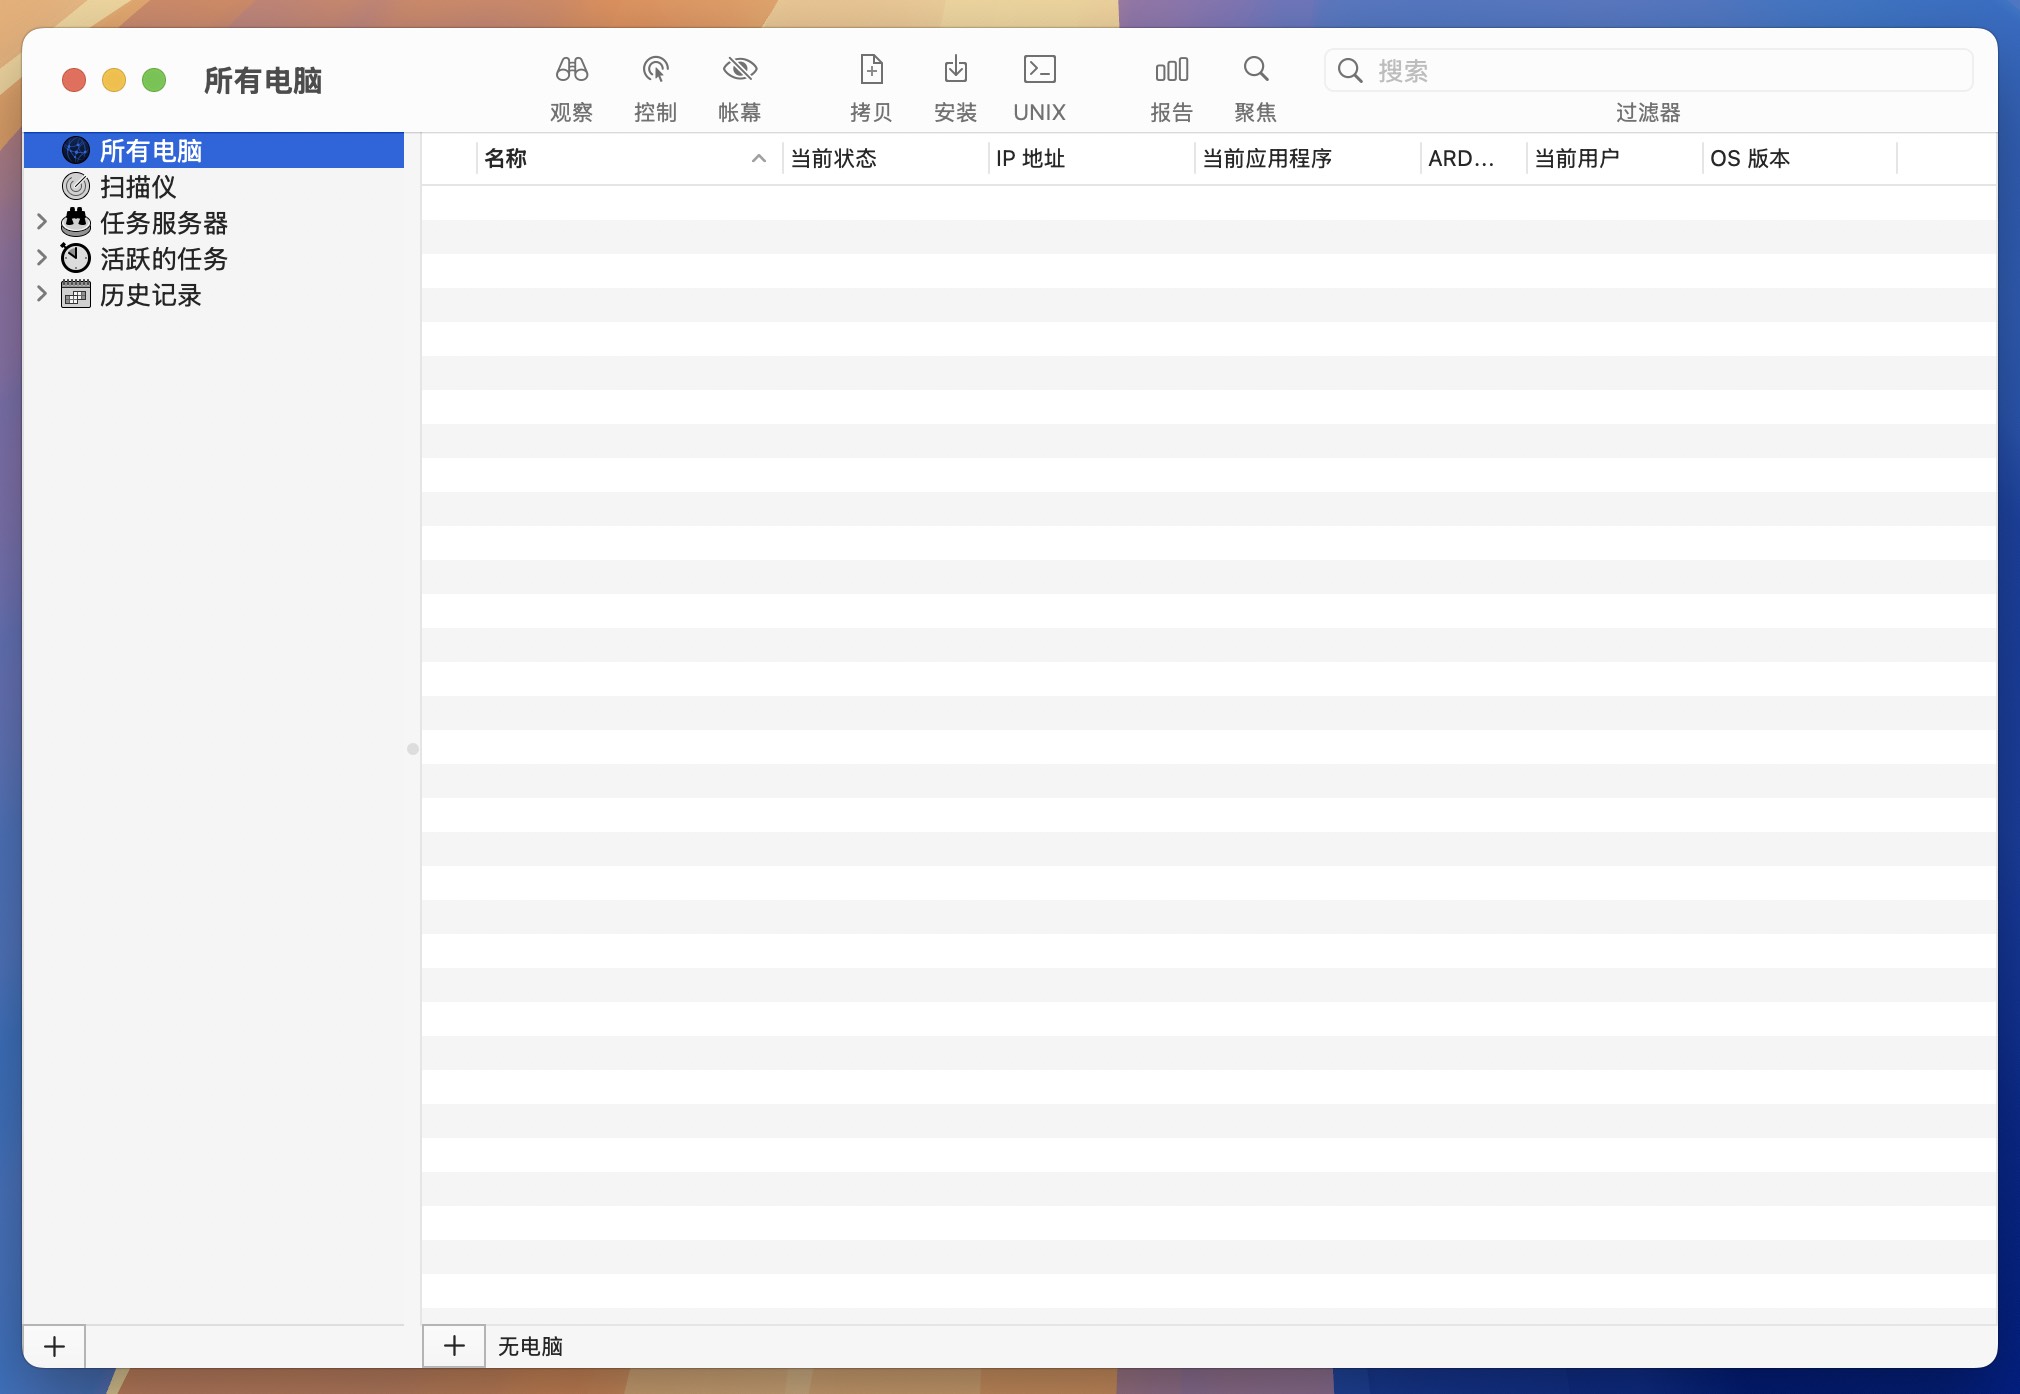The height and width of the screenshot is (1394, 2020).
Task: Sort by the OS 版本 column header
Action: coord(1799,159)
